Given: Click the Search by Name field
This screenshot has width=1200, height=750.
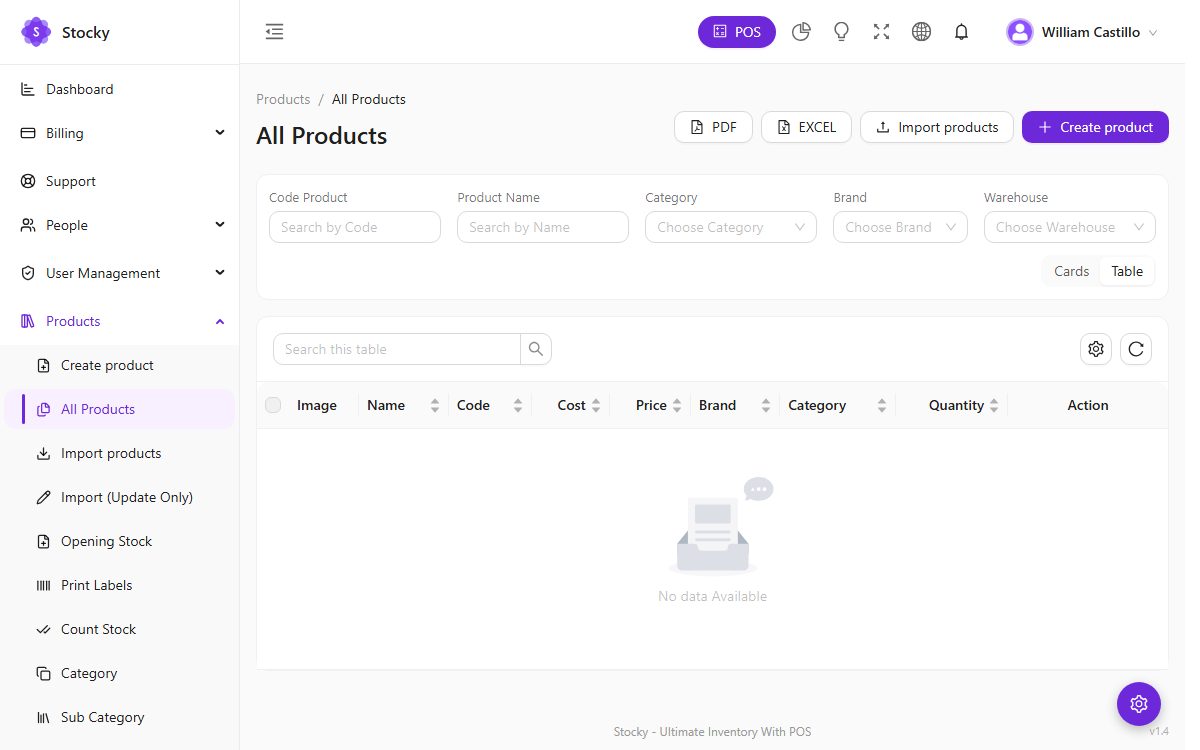Looking at the screenshot, I should [x=543, y=227].
